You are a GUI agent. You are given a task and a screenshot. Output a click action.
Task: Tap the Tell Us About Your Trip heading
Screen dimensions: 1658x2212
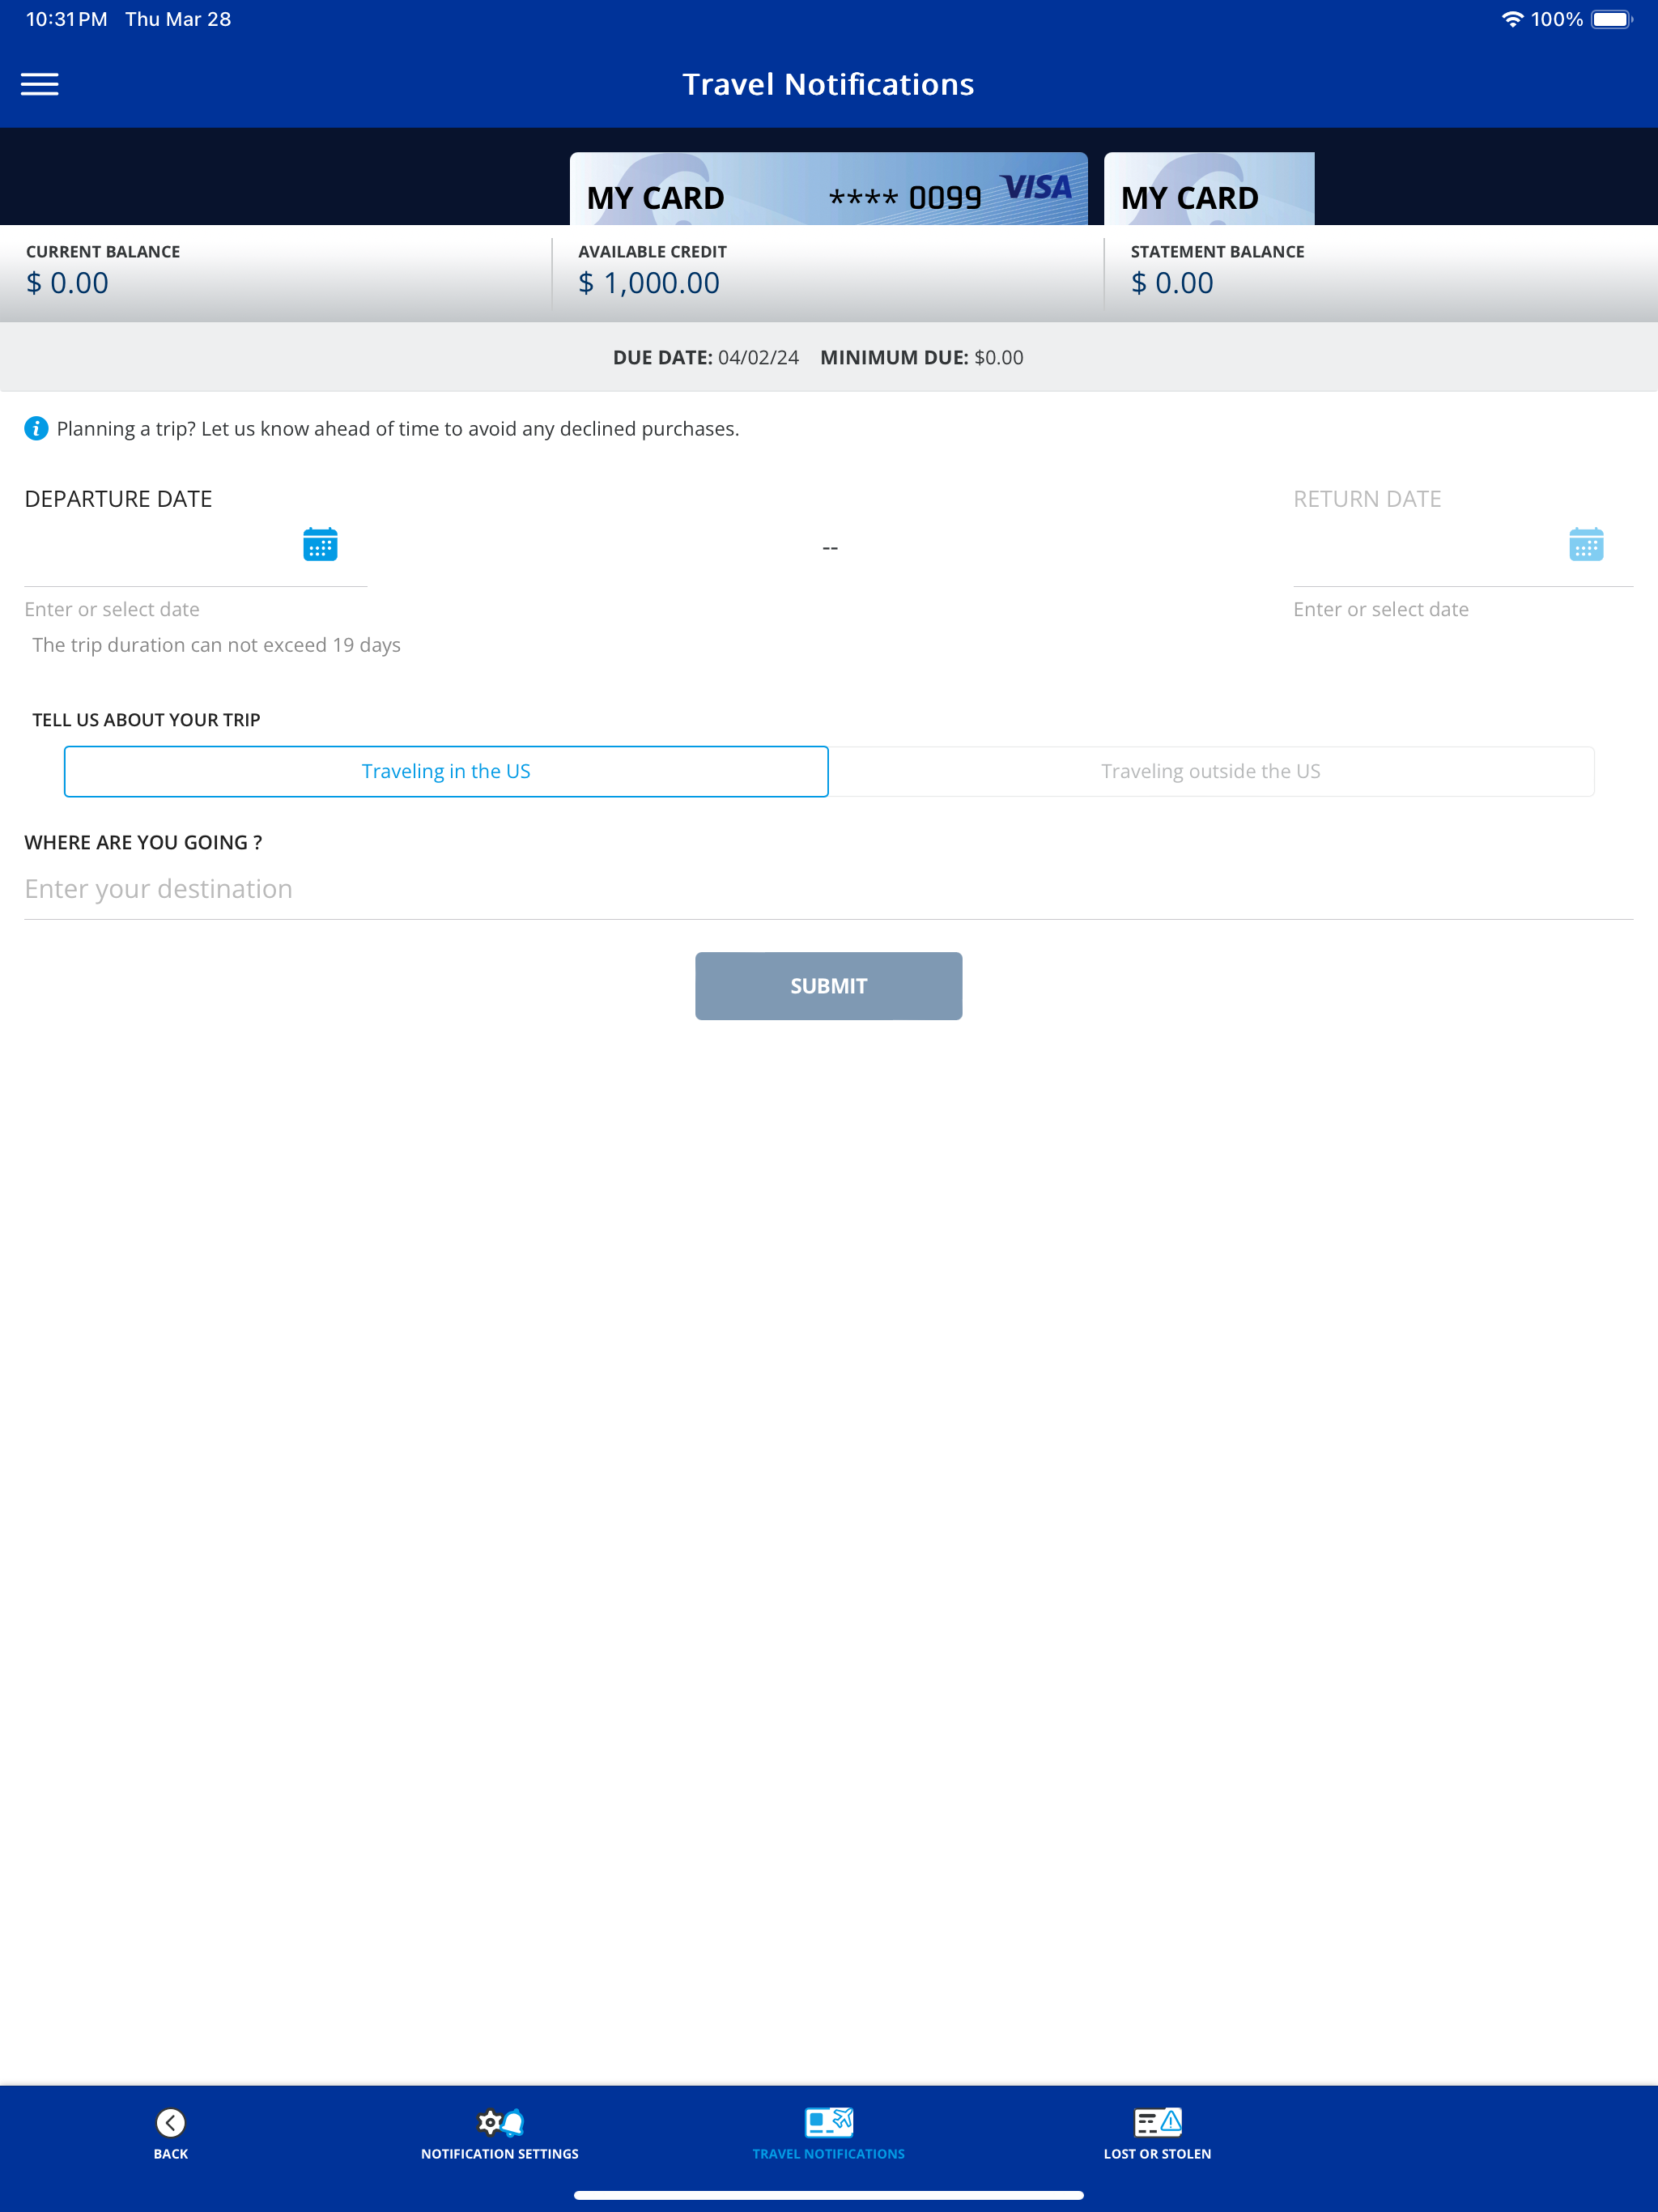coord(146,720)
